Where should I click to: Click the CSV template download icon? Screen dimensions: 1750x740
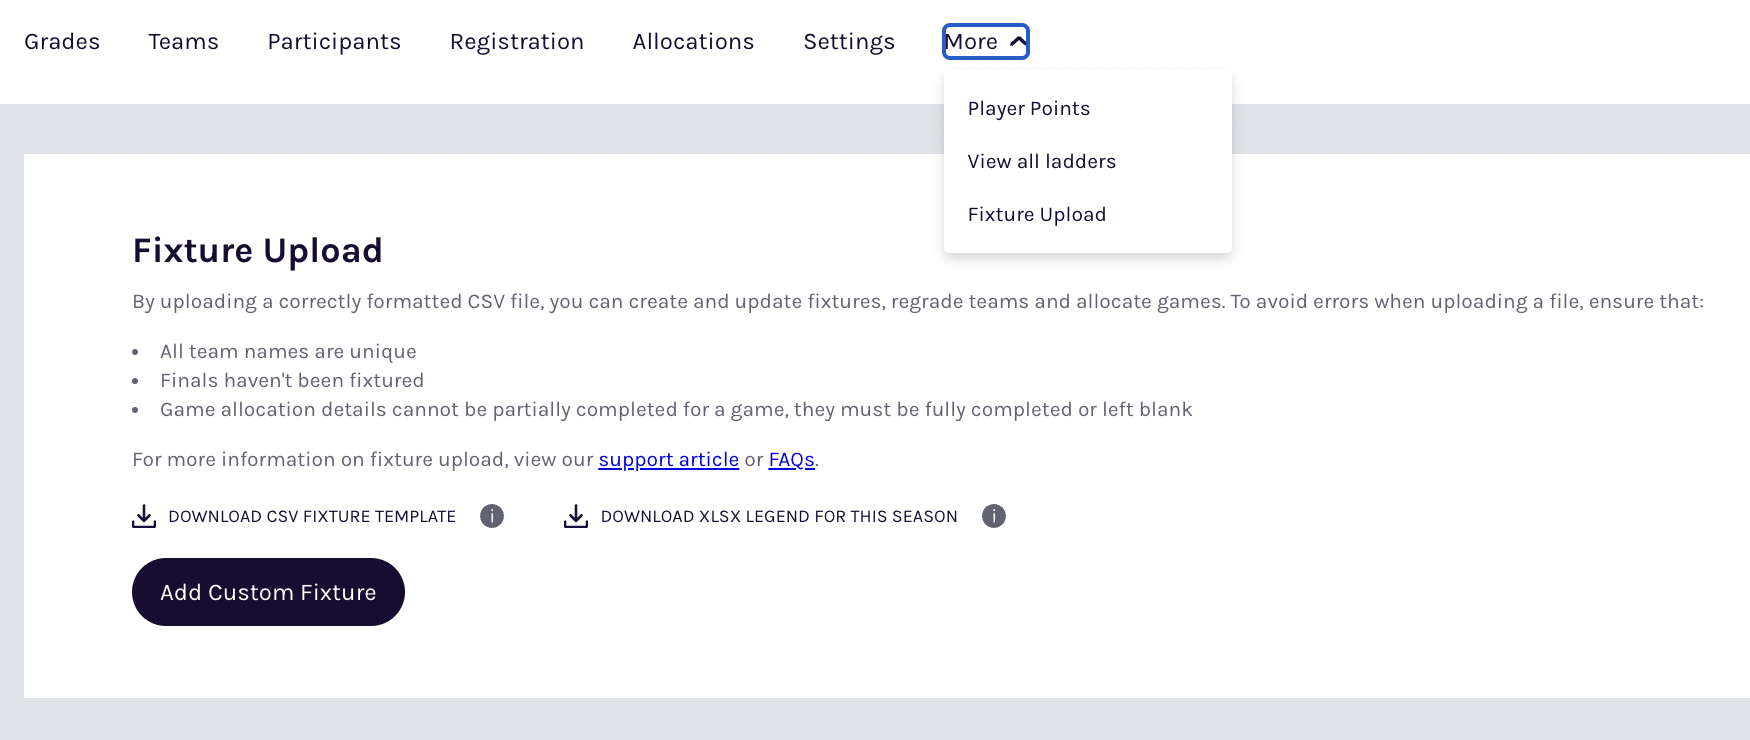[144, 516]
